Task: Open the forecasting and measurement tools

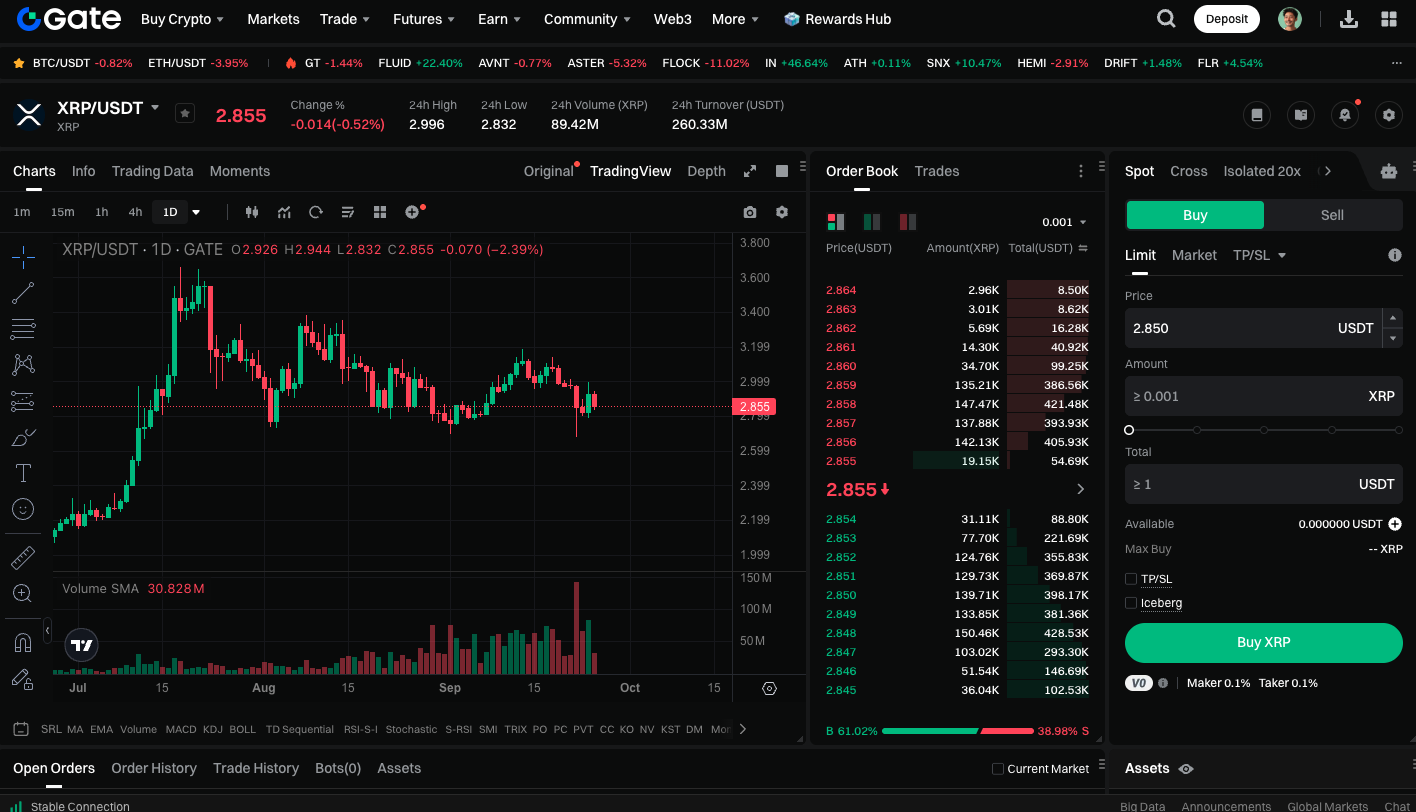Action: 23,401
